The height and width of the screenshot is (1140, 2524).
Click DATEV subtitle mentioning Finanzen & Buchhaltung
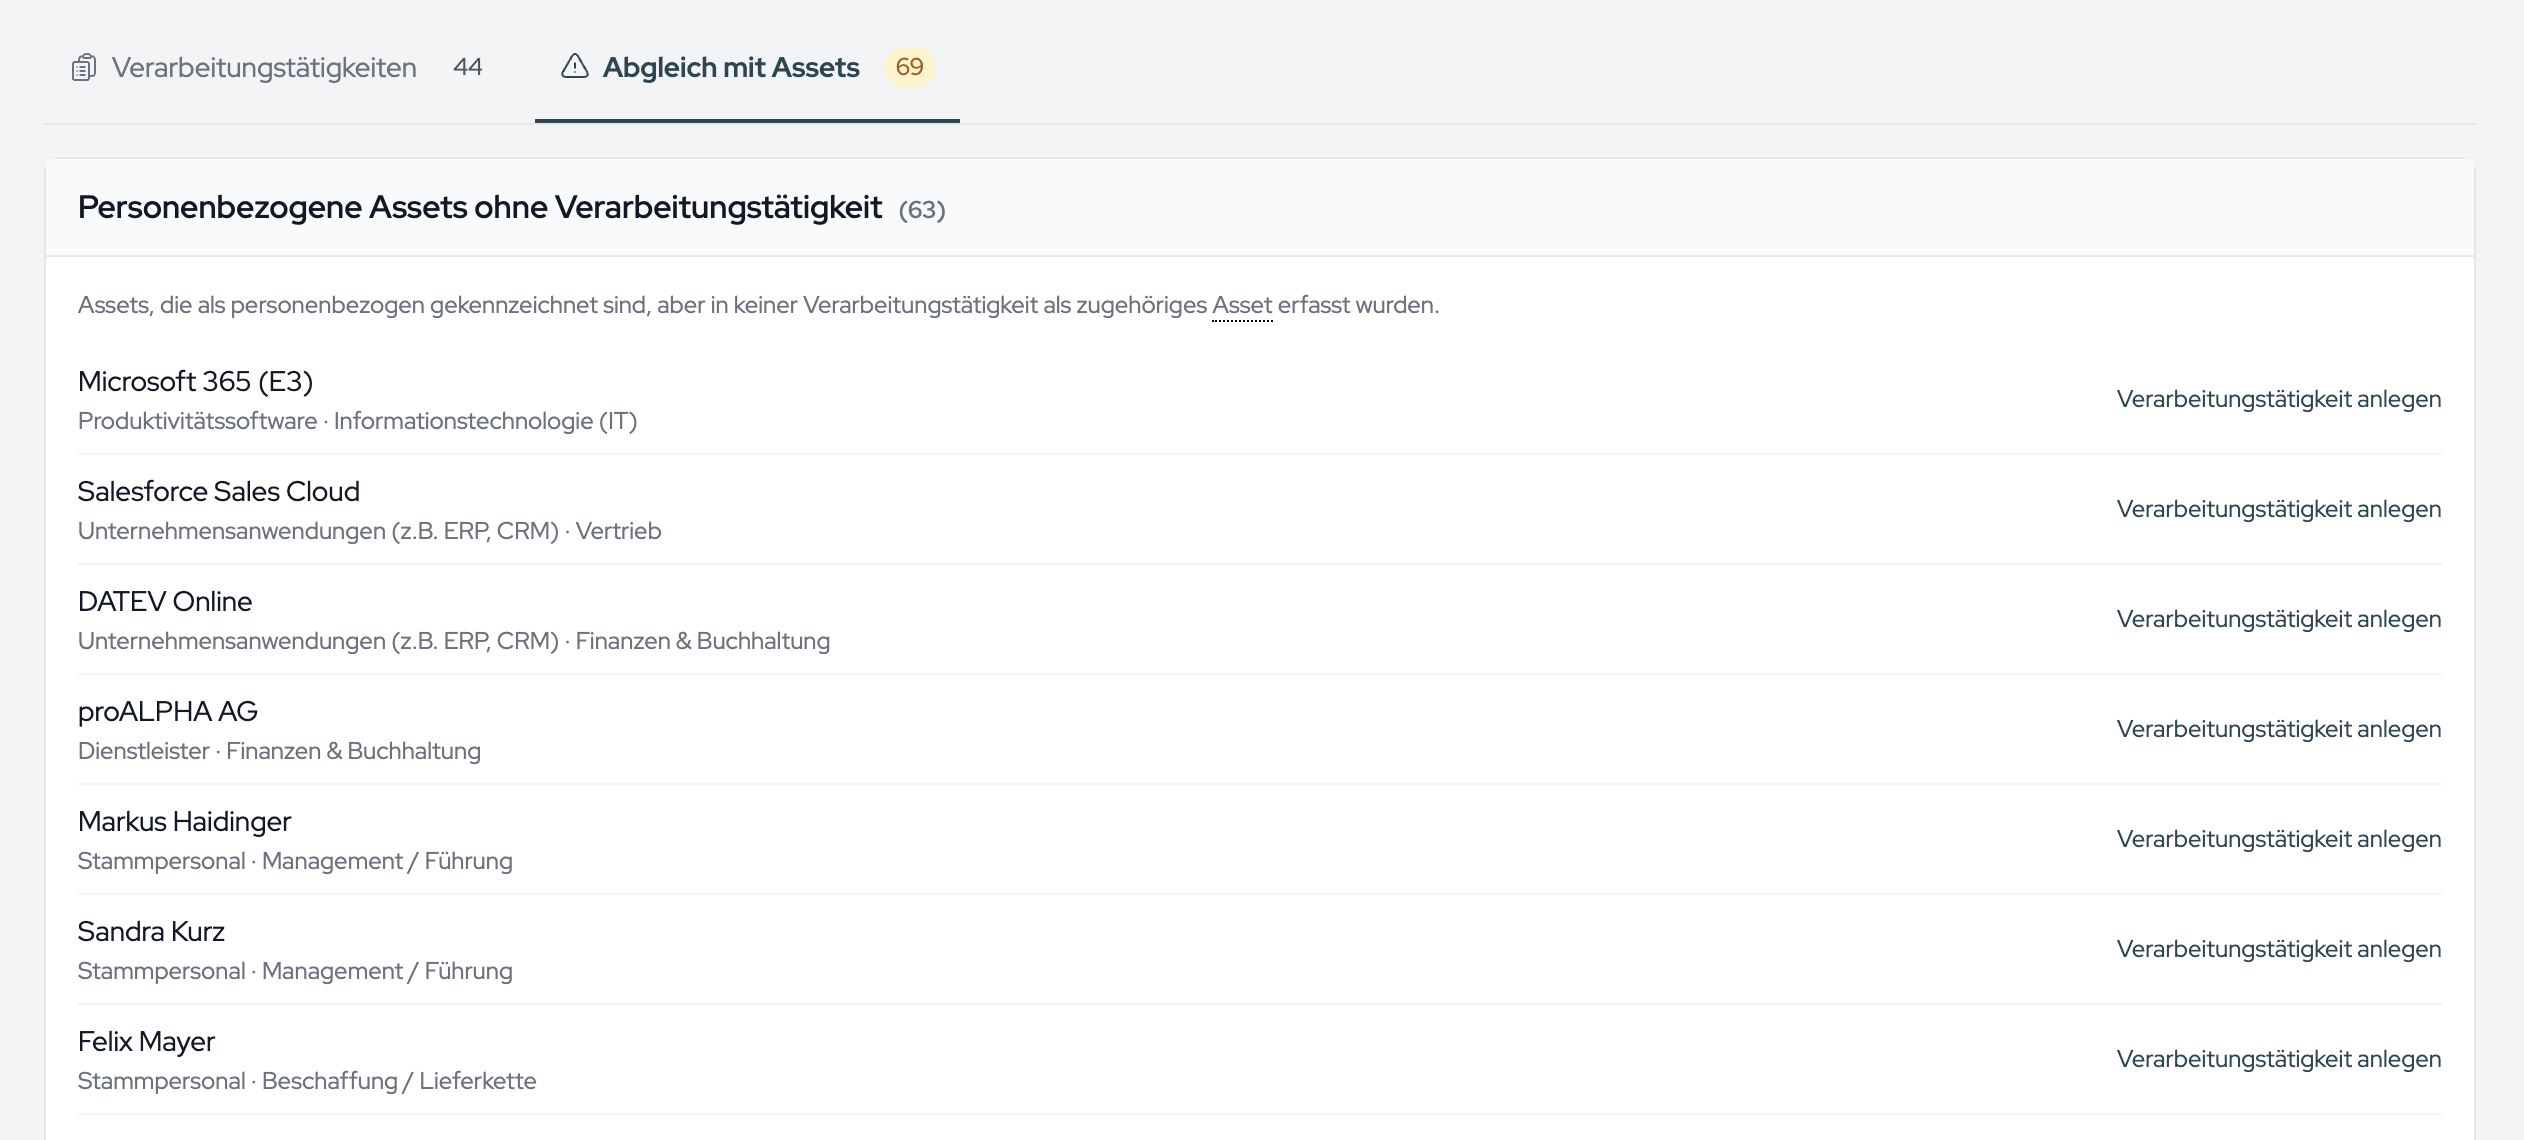pos(454,641)
